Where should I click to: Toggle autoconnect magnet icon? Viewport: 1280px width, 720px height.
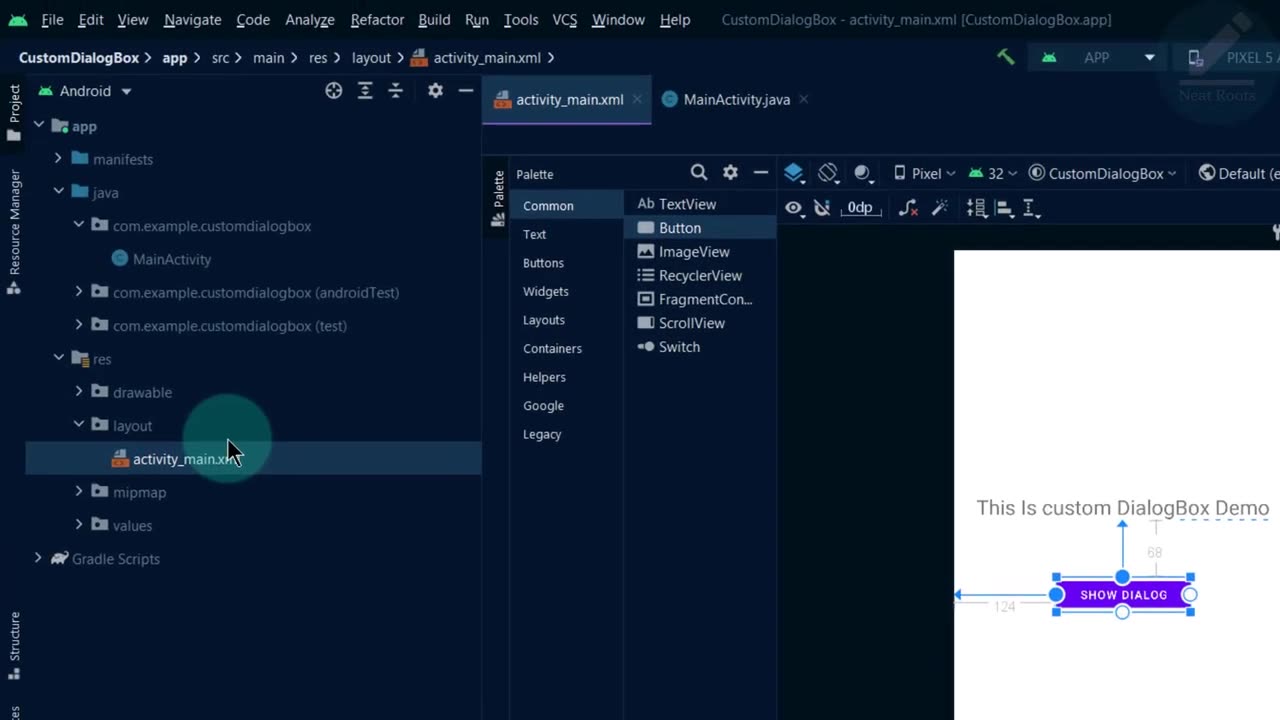coord(822,208)
